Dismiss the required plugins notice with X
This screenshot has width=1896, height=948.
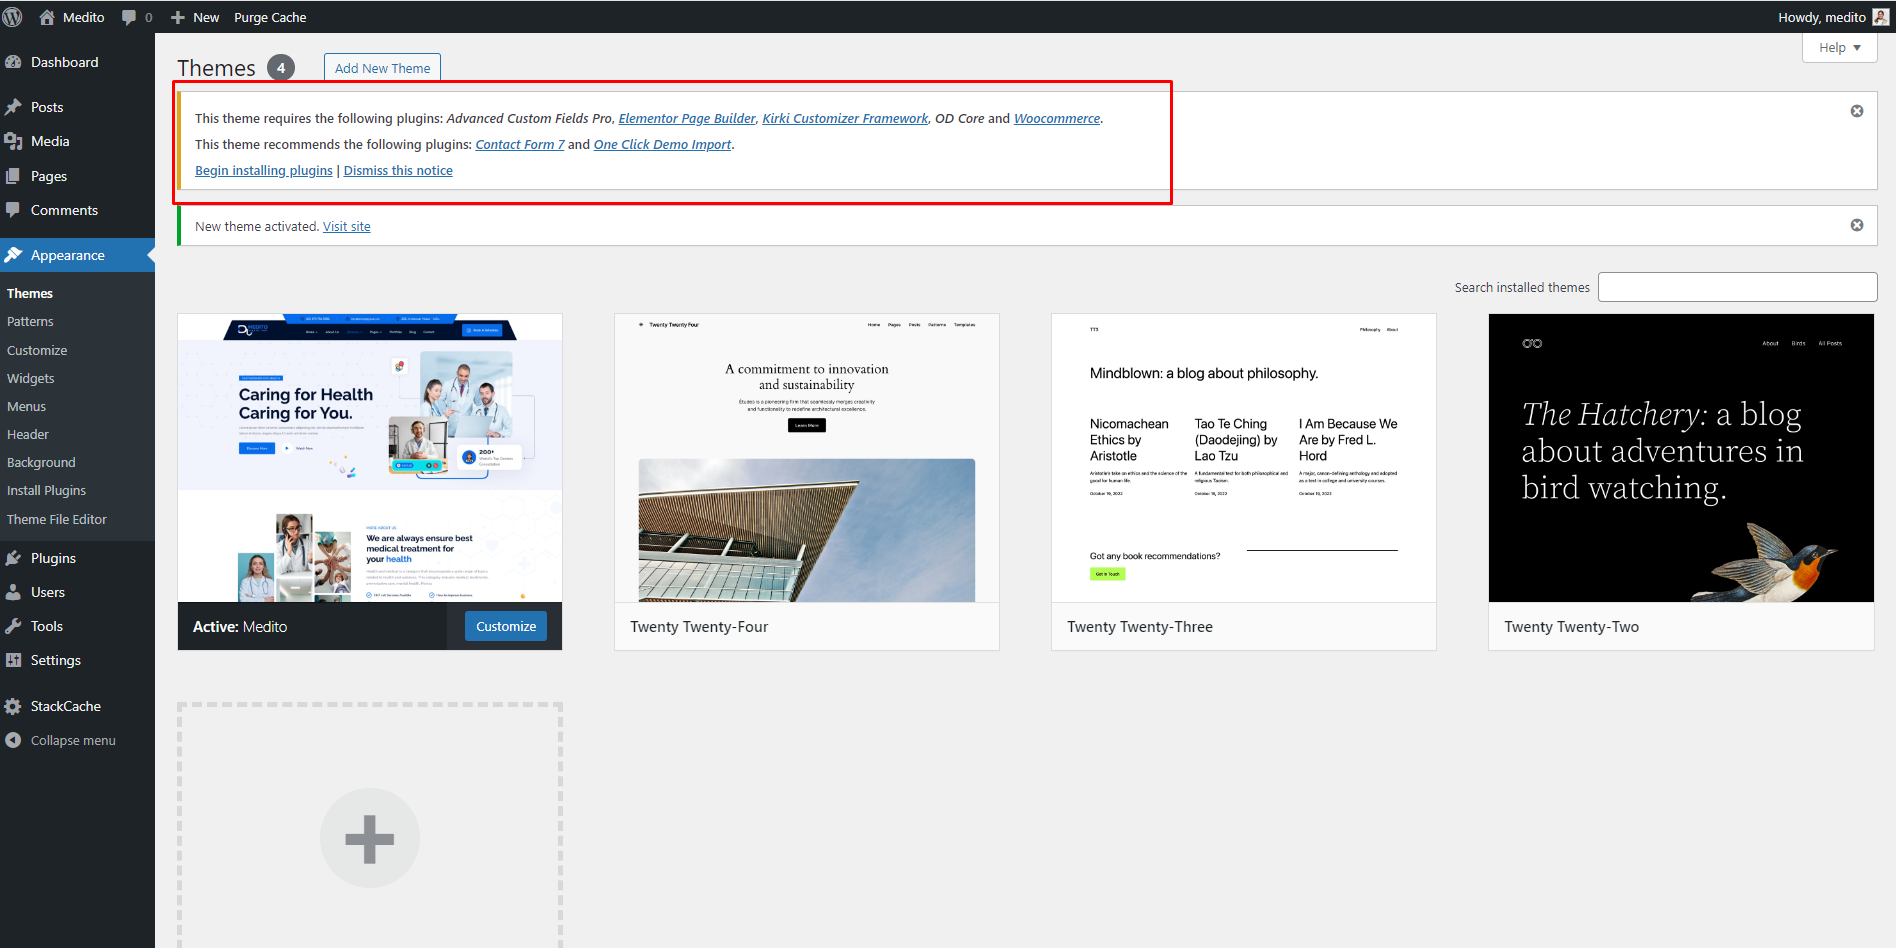point(1856,111)
